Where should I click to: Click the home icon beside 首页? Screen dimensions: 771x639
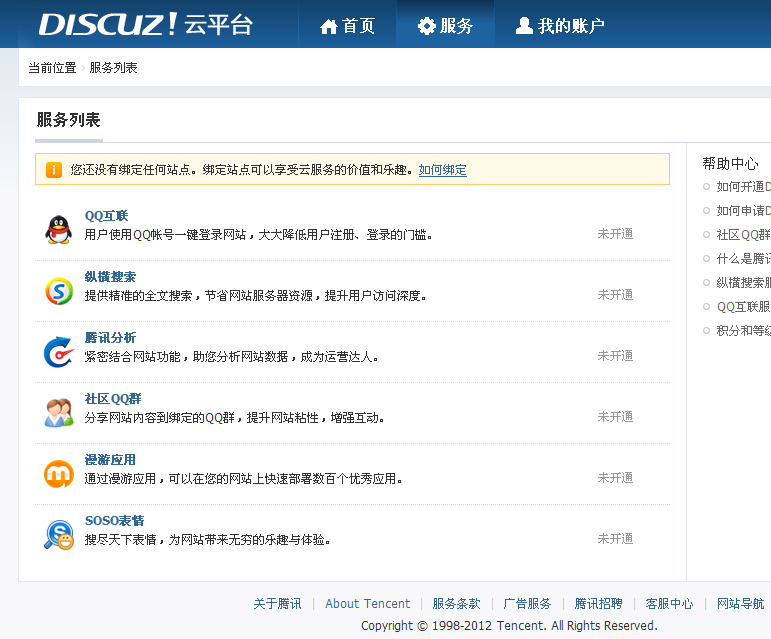[x=328, y=26]
